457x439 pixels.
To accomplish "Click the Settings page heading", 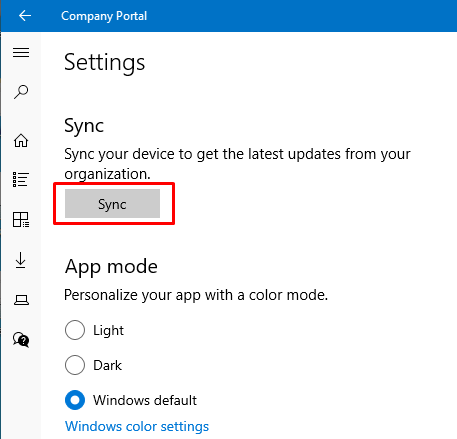I will (x=105, y=62).
